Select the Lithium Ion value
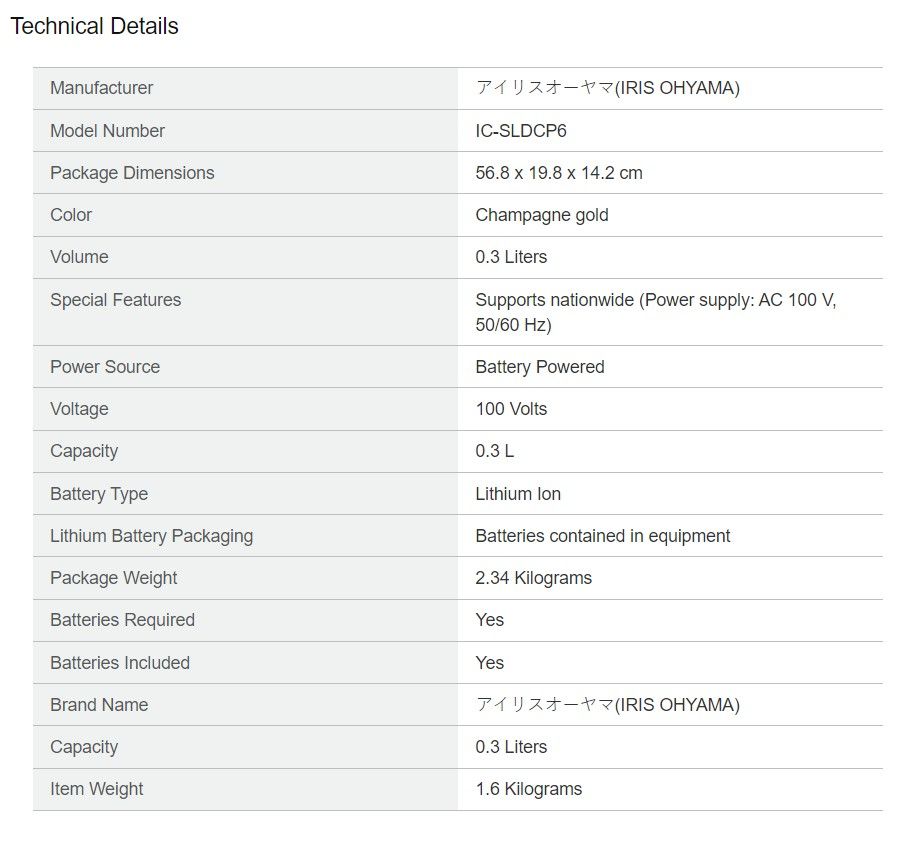 click(518, 494)
